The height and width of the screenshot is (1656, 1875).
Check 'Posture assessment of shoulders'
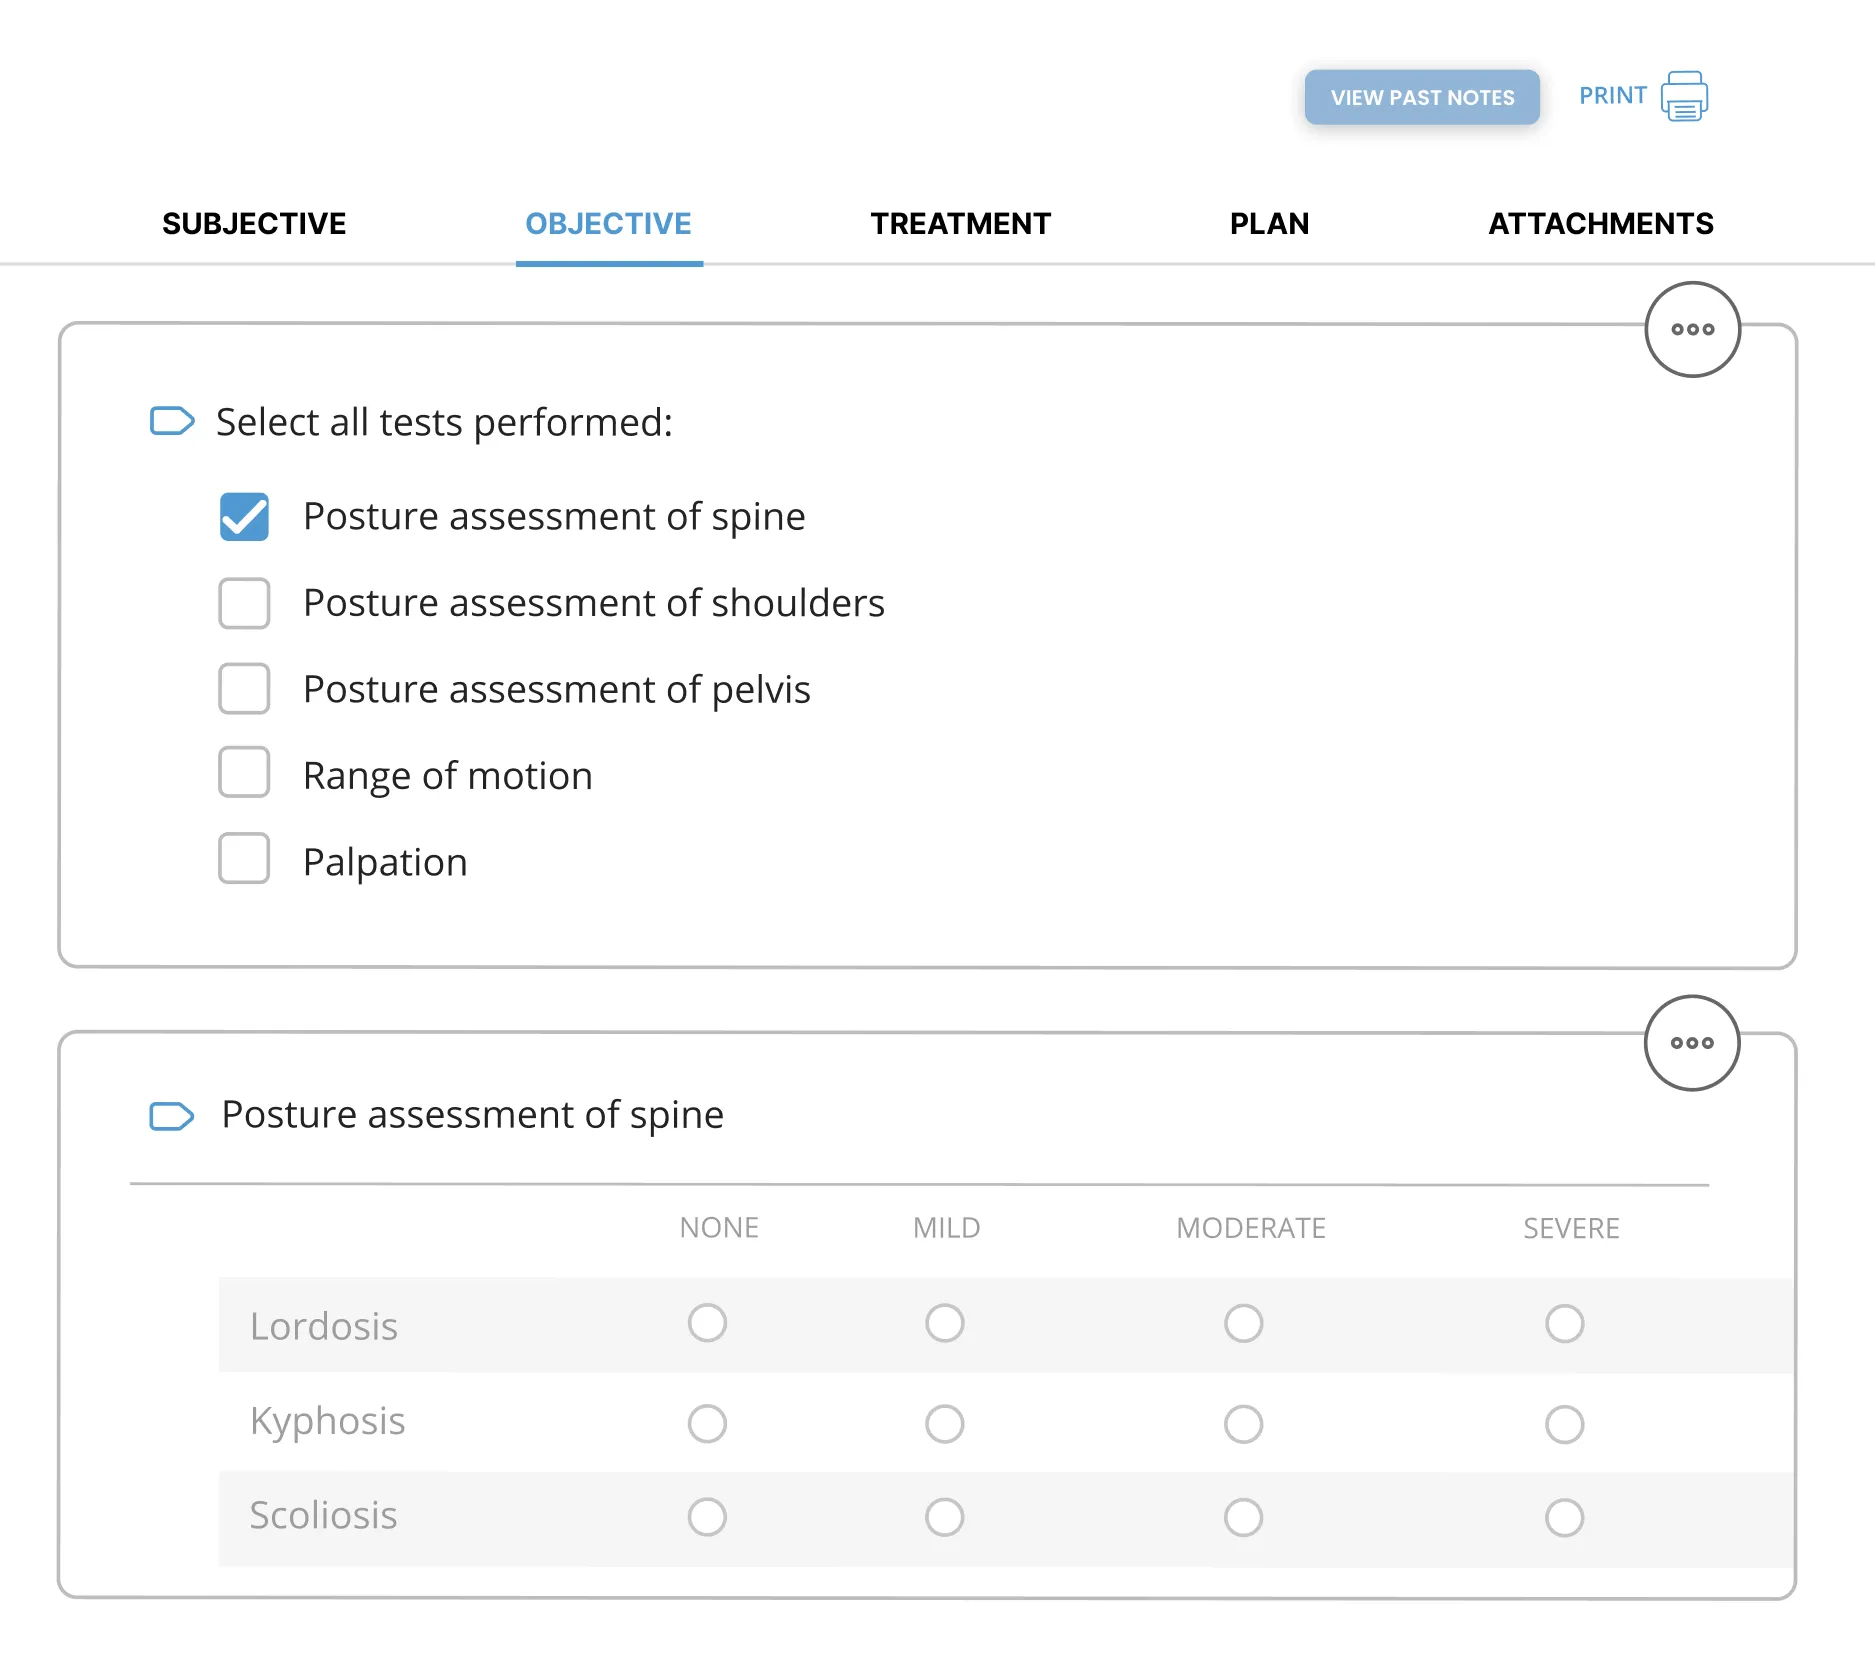[x=243, y=603]
